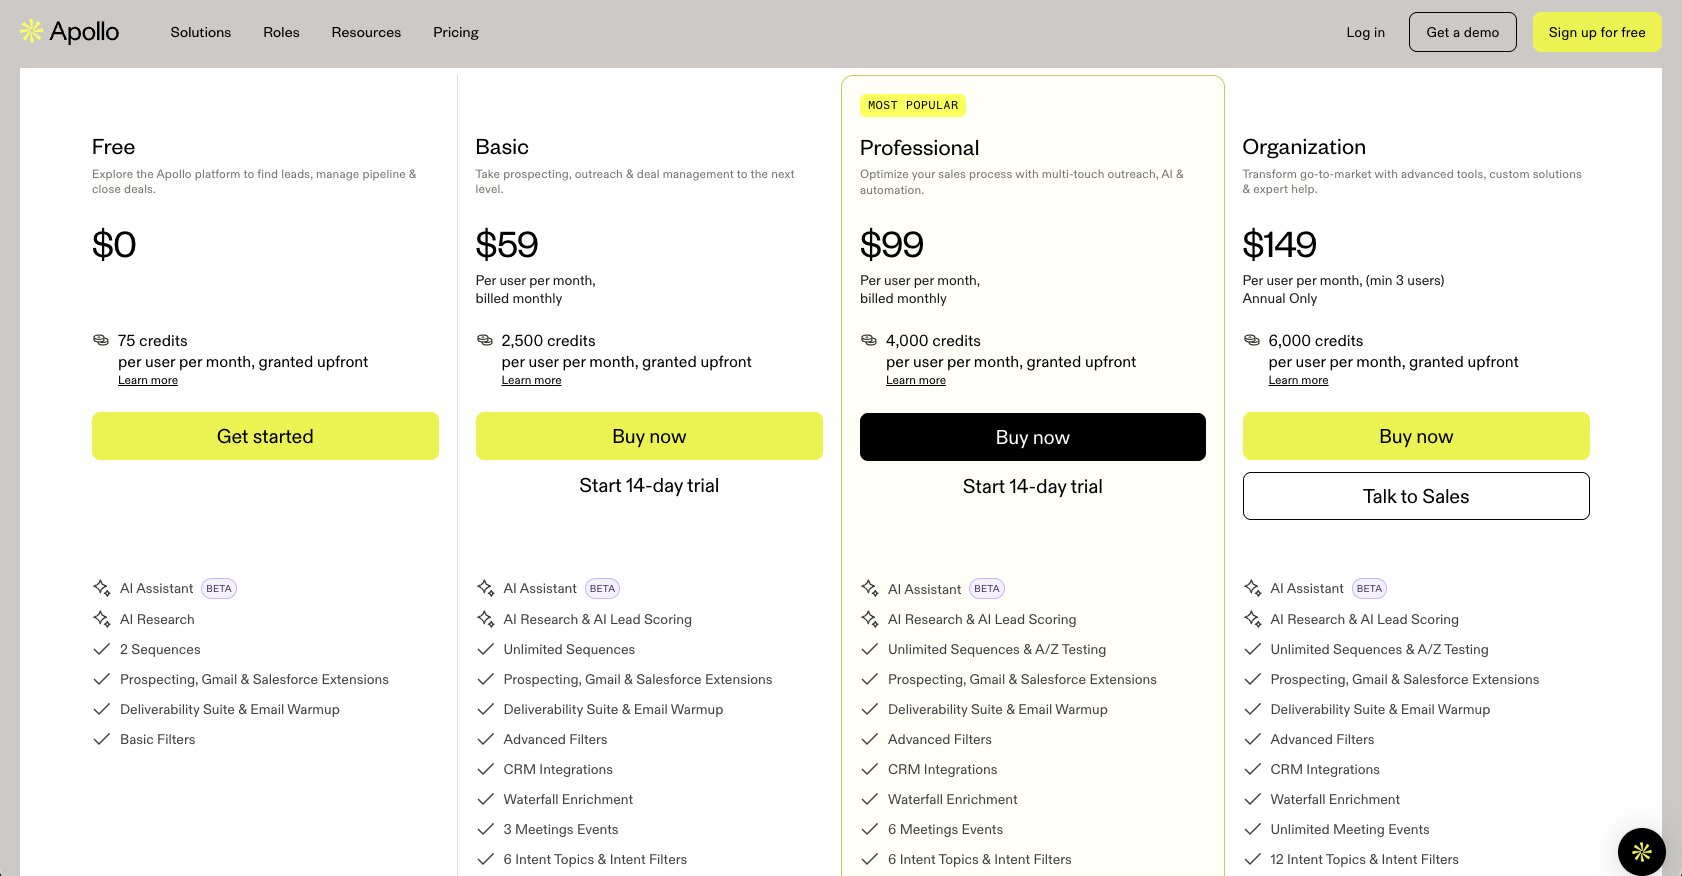The width and height of the screenshot is (1682, 876).
Task: Select the AI Assistant sparkle icon under Professional
Action: point(869,589)
